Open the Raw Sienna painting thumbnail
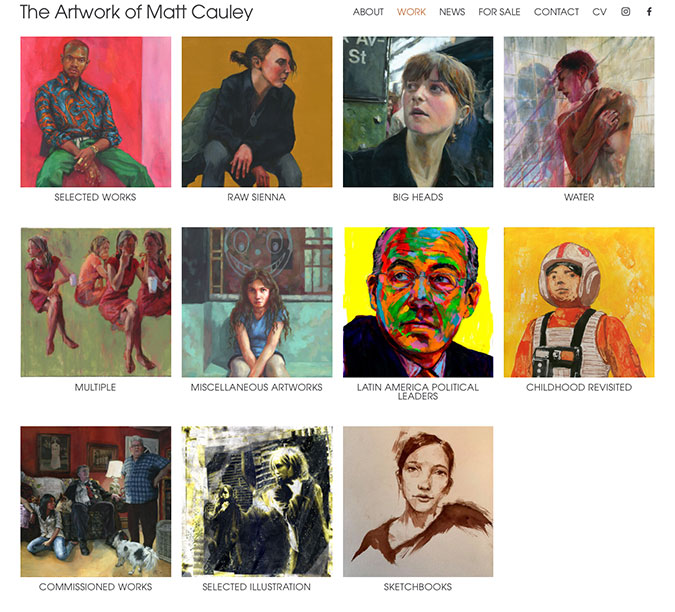This screenshot has width=675, height=612. [x=257, y=112]
